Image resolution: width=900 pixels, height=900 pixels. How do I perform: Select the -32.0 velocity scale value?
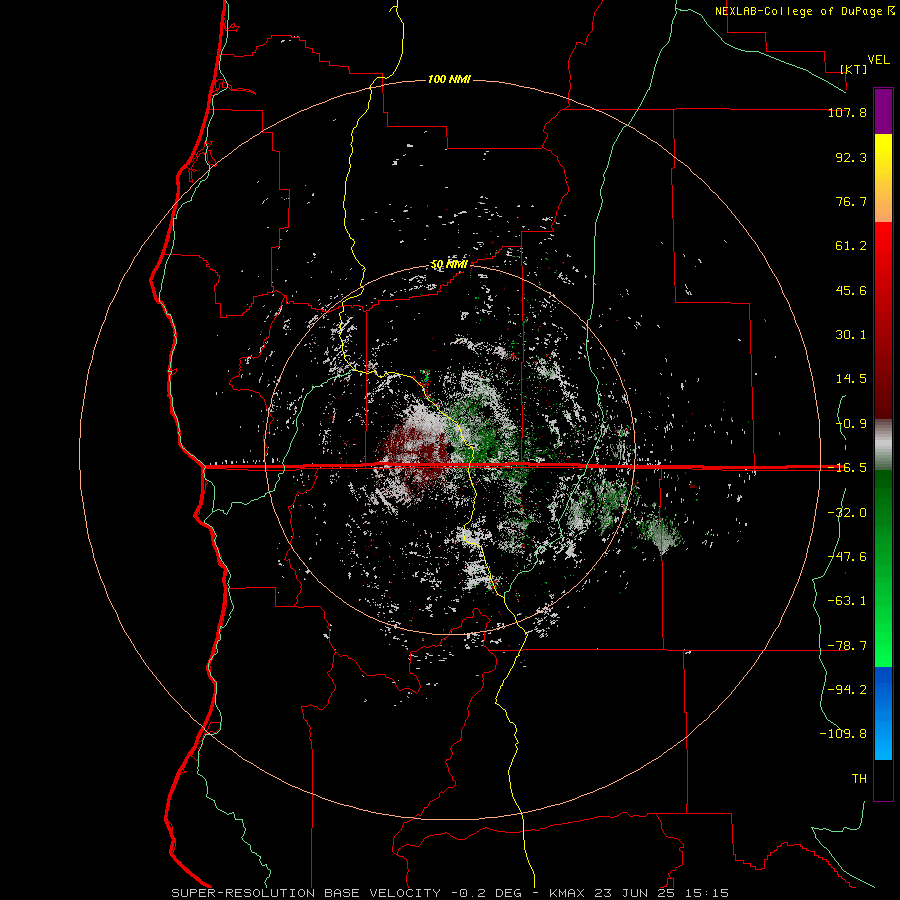click(847, 513)
